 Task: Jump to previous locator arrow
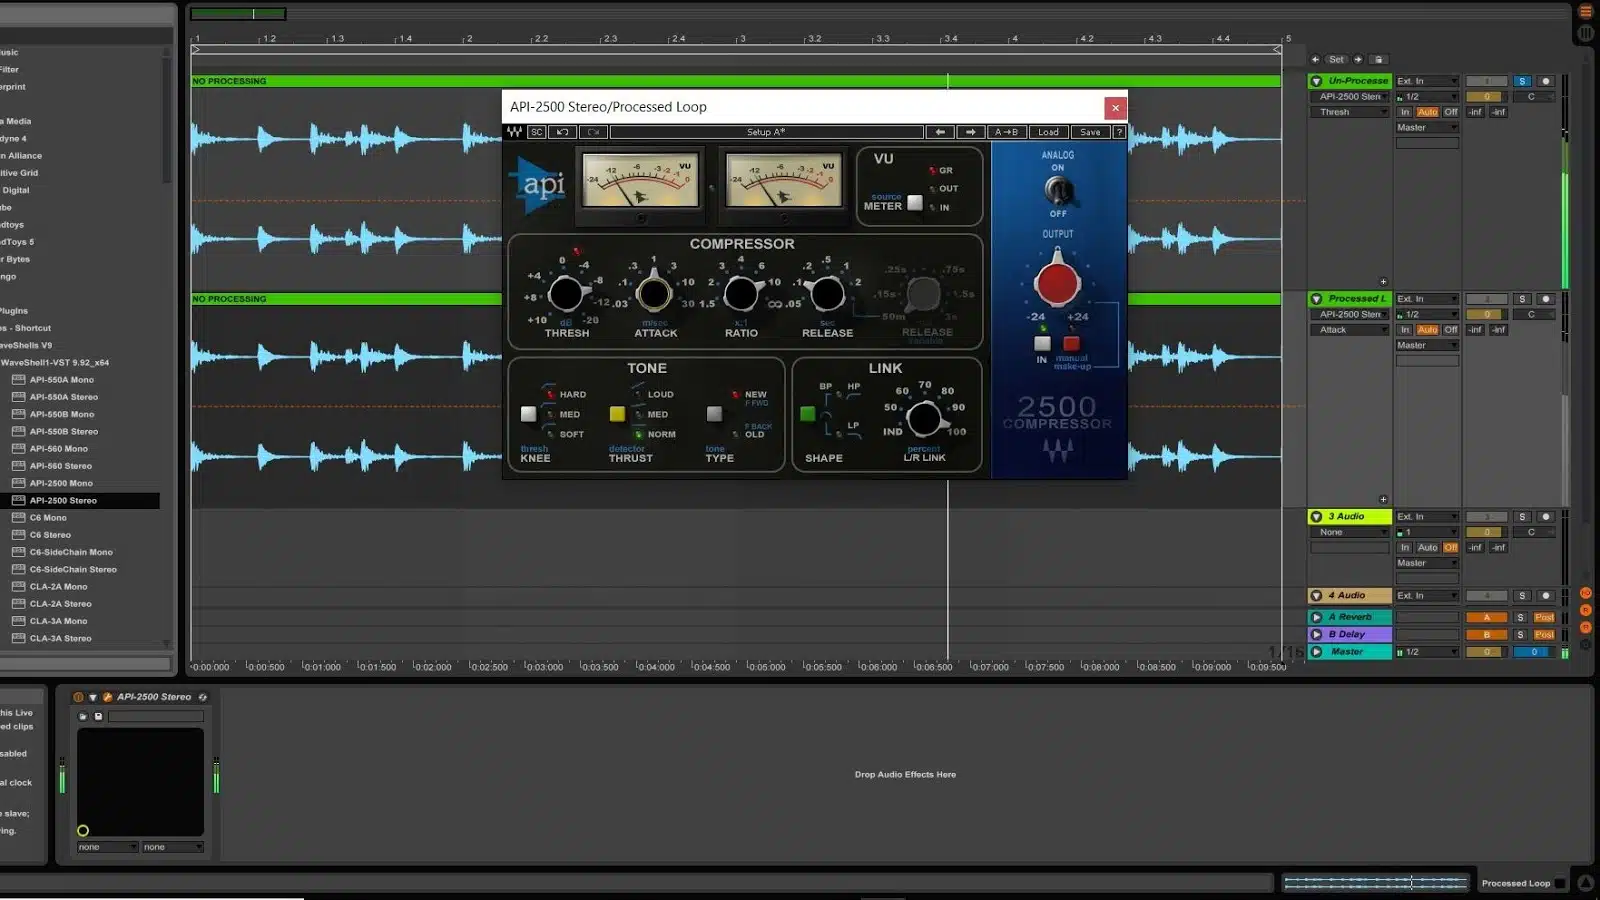1315,59
